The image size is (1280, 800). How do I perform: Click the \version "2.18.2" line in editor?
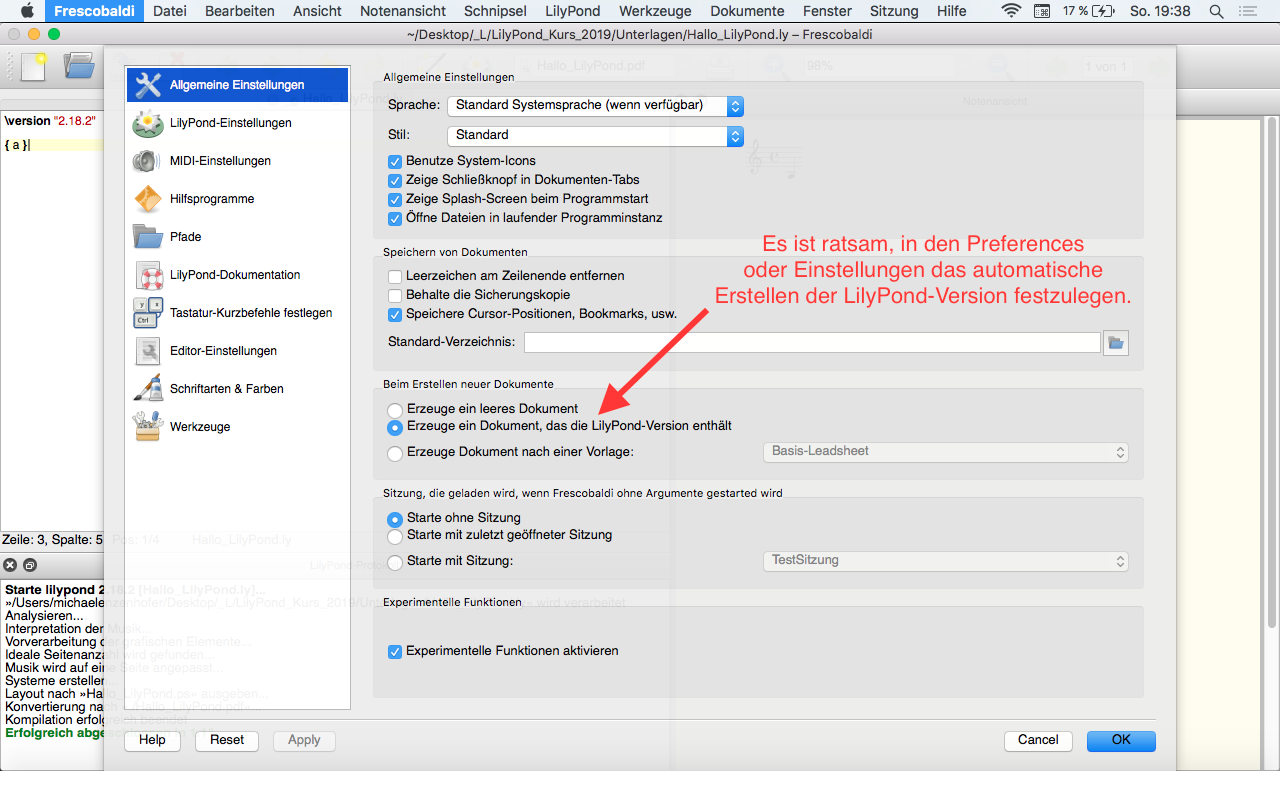point(50,121)
